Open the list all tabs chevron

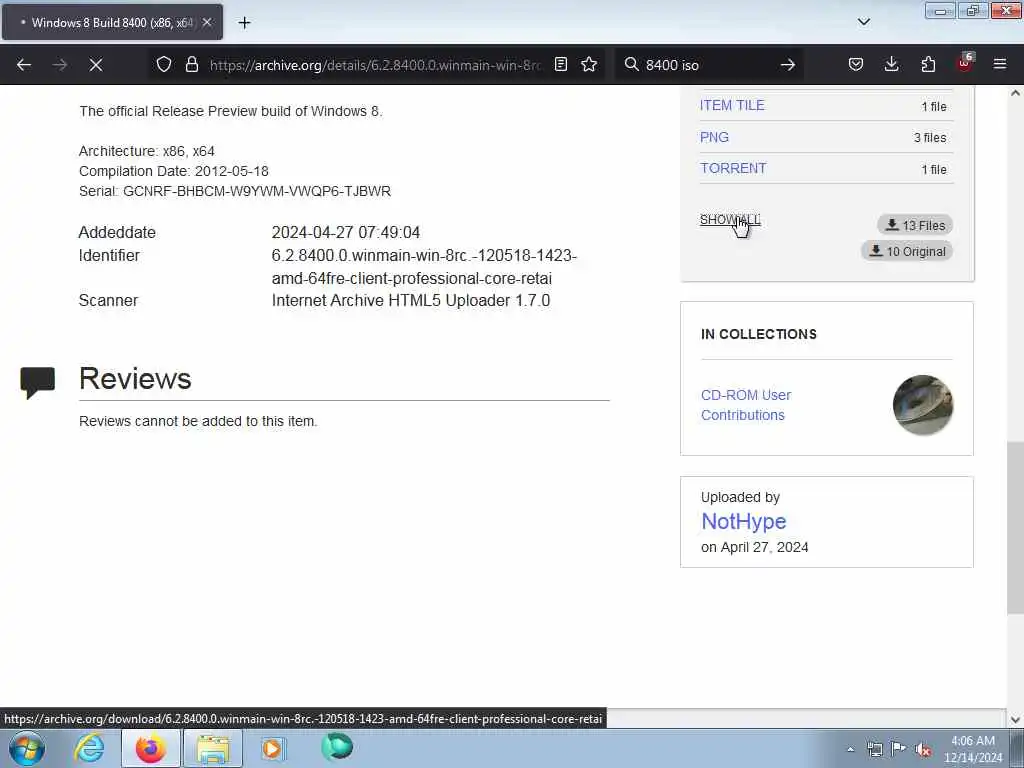point(863,22)
